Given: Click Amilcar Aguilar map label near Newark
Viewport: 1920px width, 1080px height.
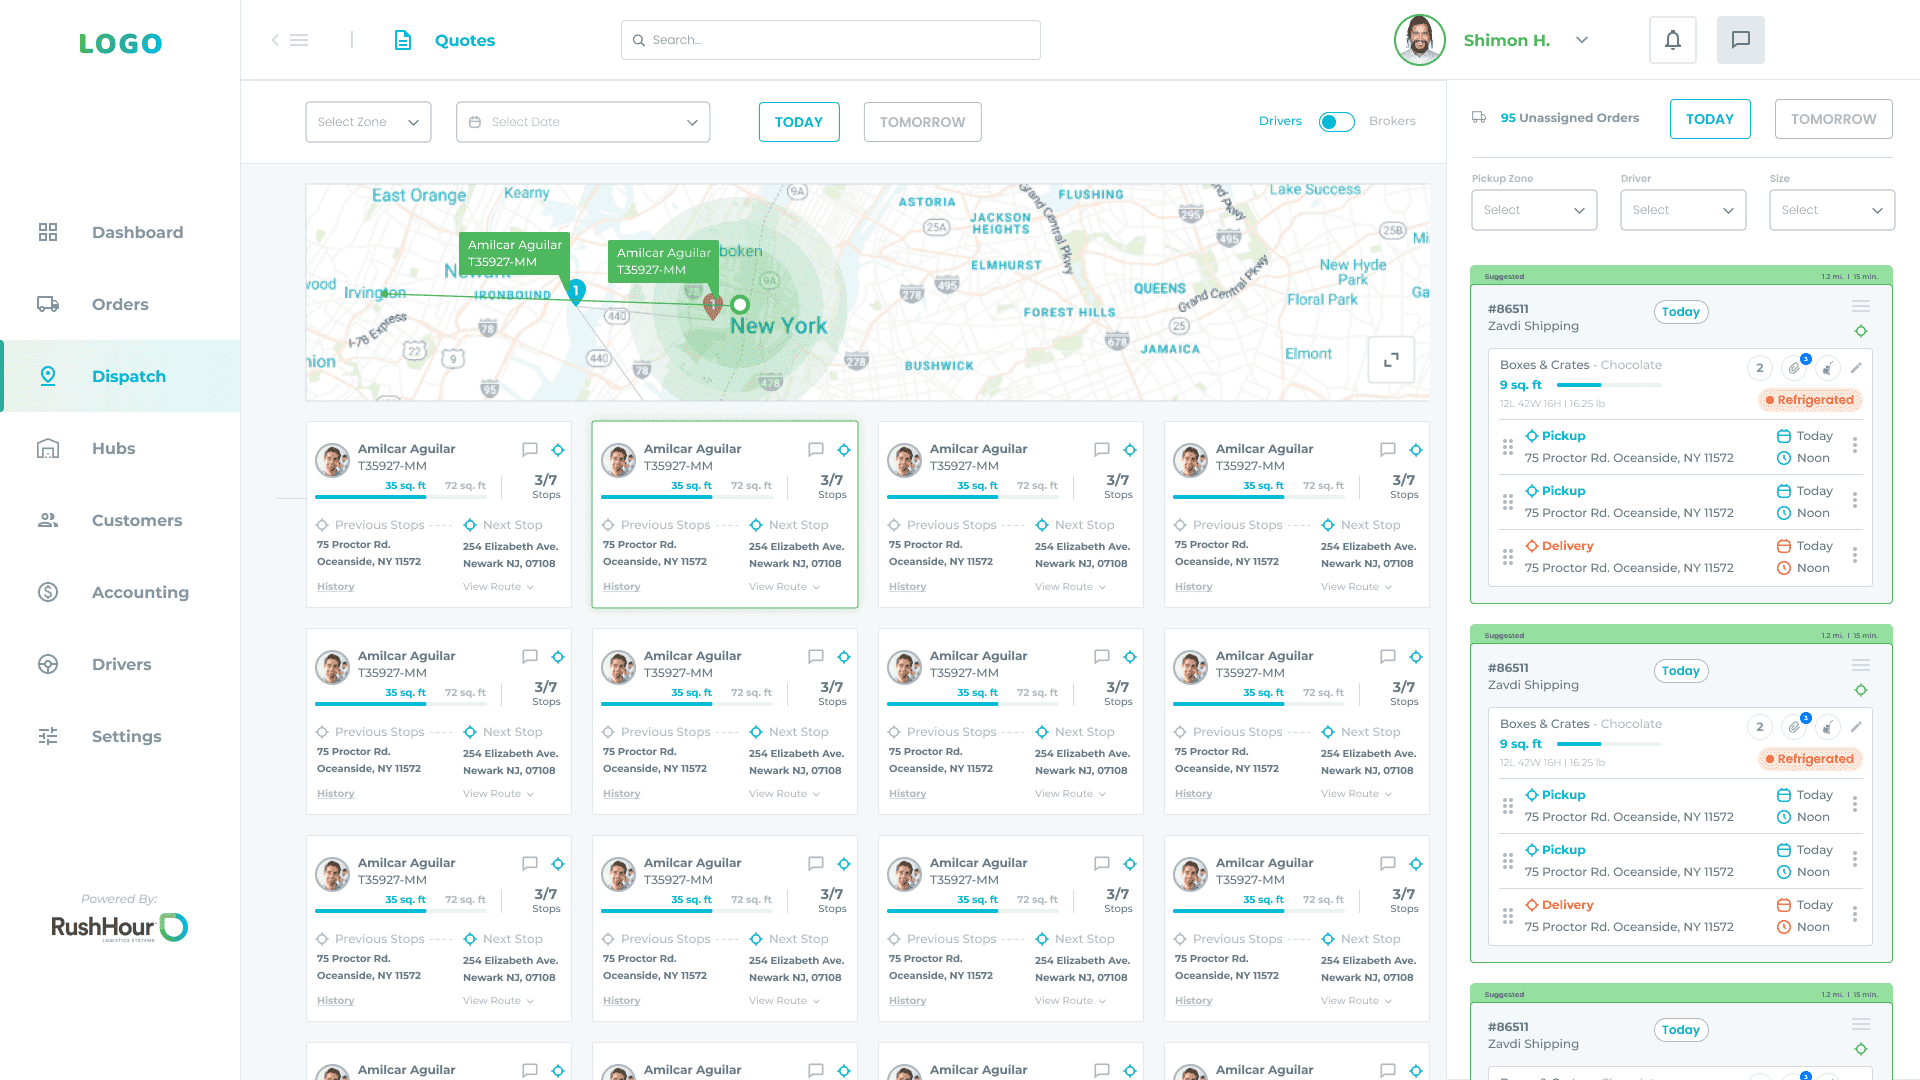Looking at the screenshot, I should point(514,254).
